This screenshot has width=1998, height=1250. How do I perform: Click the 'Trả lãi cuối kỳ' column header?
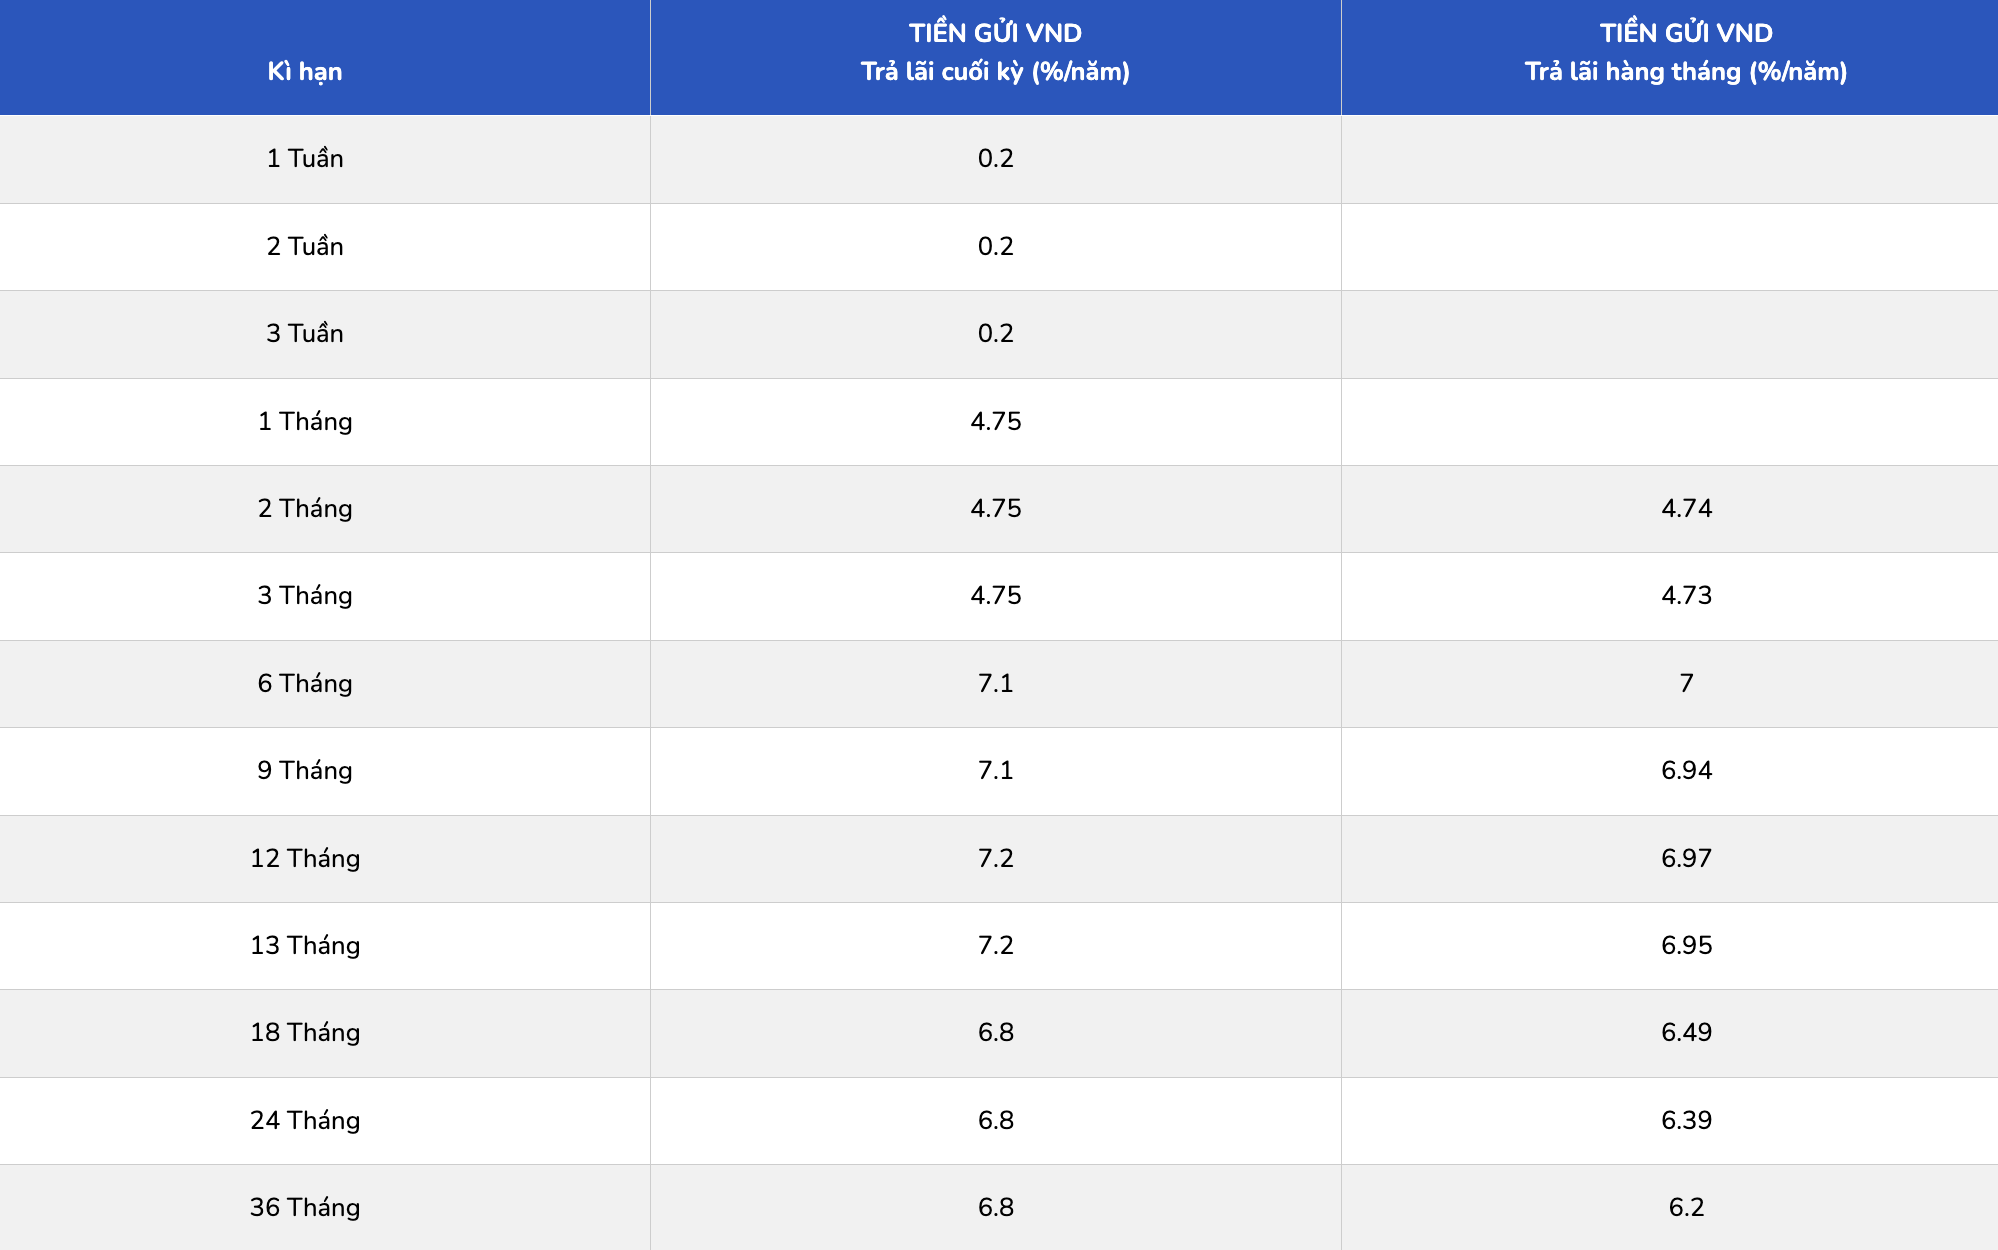click(x=995, y=53)
